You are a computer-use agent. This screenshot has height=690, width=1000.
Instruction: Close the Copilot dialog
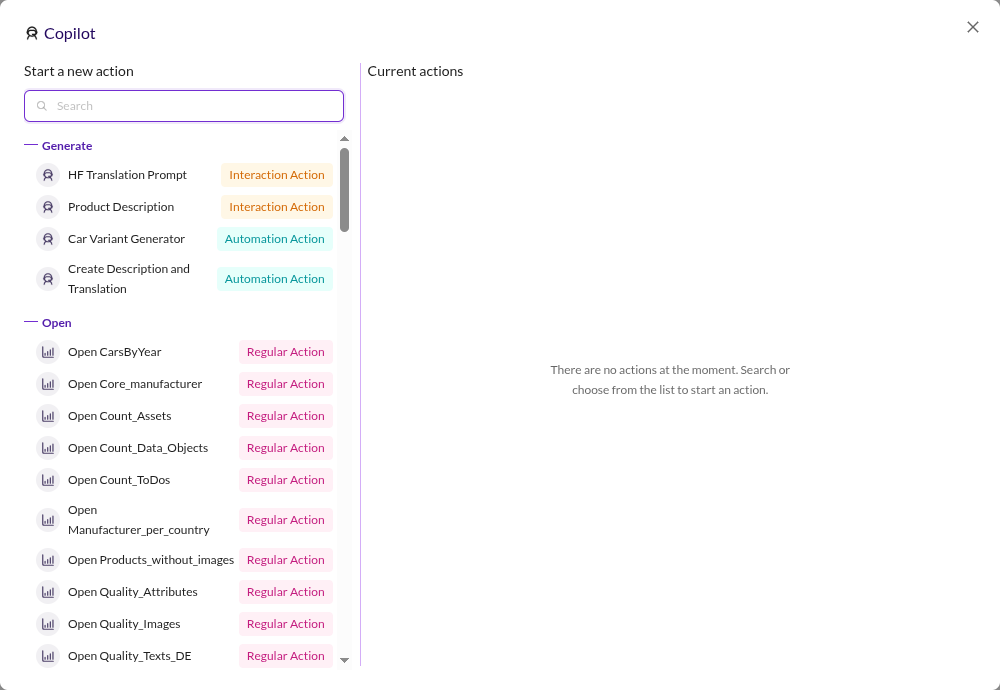tap(973, 27)
